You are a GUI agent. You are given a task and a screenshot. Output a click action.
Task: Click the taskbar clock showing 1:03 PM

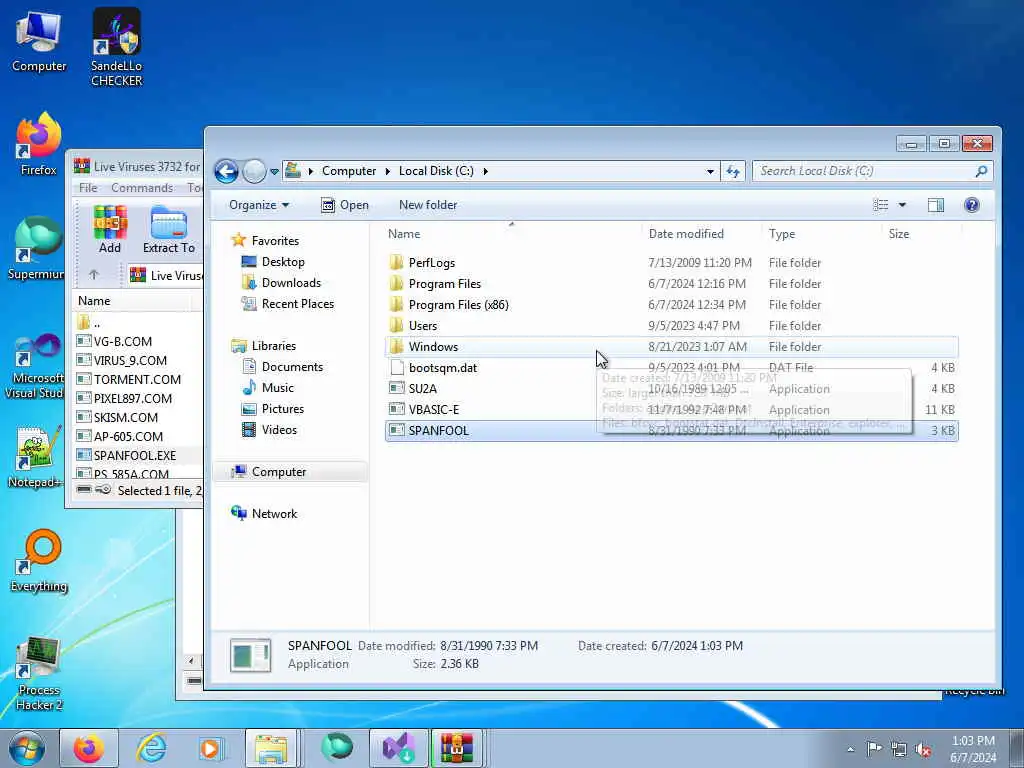pos(973,749)
